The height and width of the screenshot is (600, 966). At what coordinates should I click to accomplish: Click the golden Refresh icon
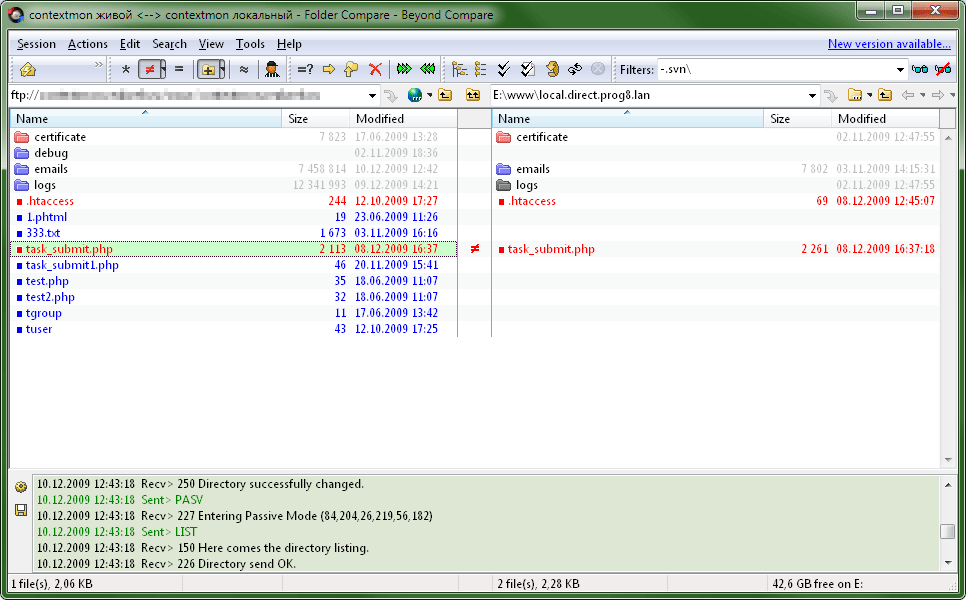pos(552,70)
